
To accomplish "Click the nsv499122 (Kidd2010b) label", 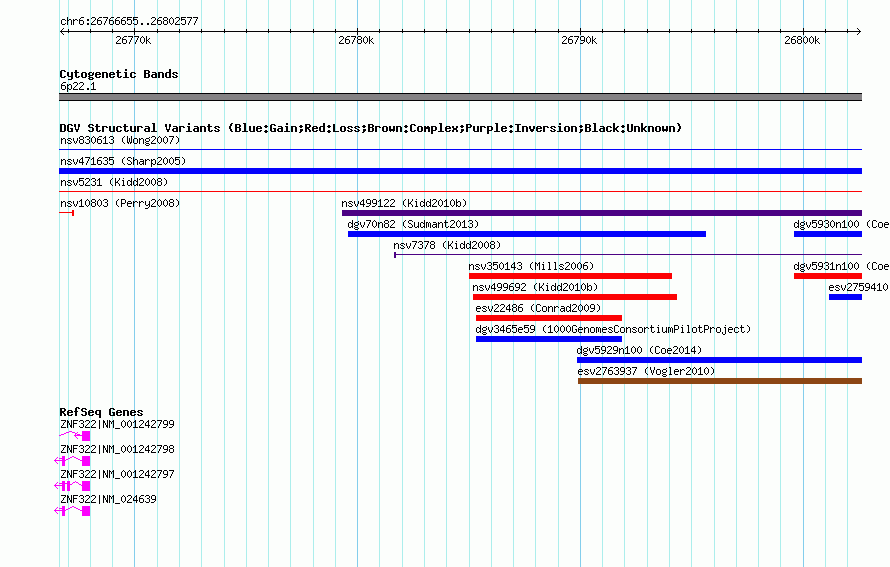I will coord(404,203).
